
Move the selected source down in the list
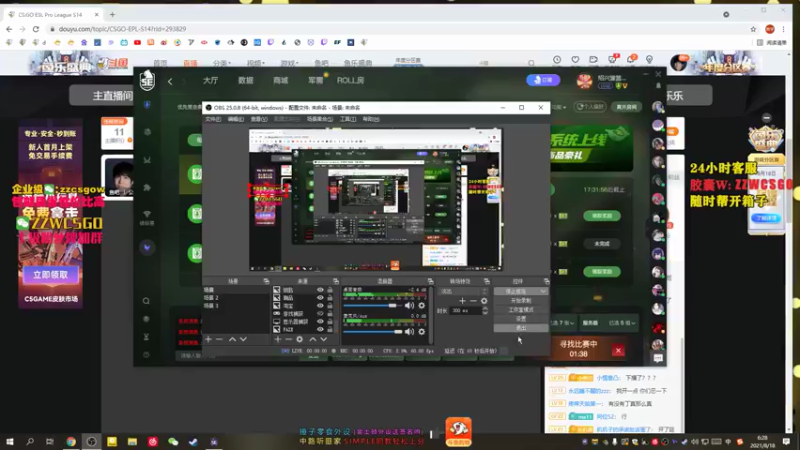click(324, 339)
